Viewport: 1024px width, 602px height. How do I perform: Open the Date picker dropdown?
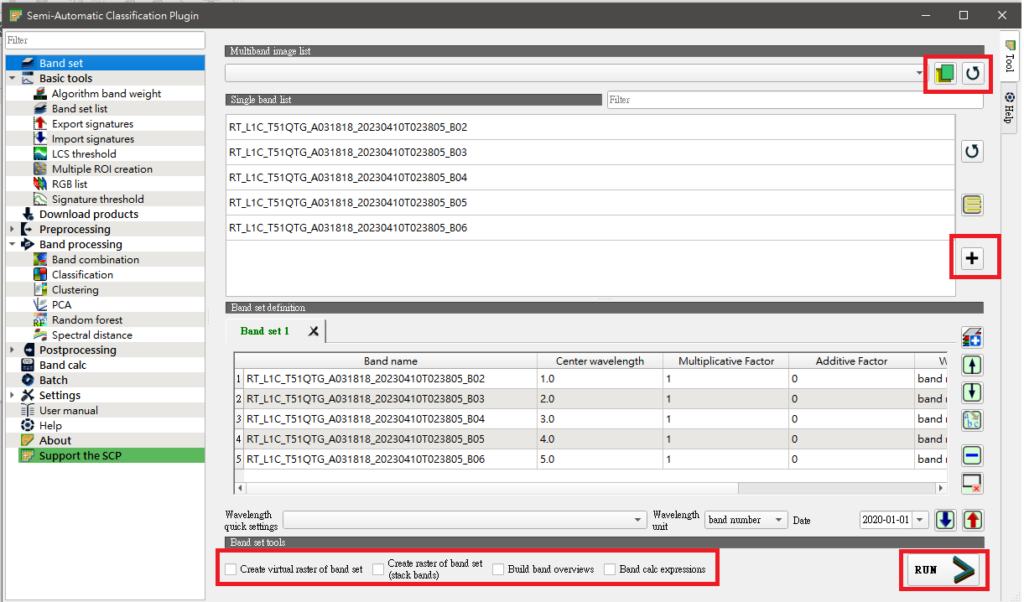coord(920,520)
